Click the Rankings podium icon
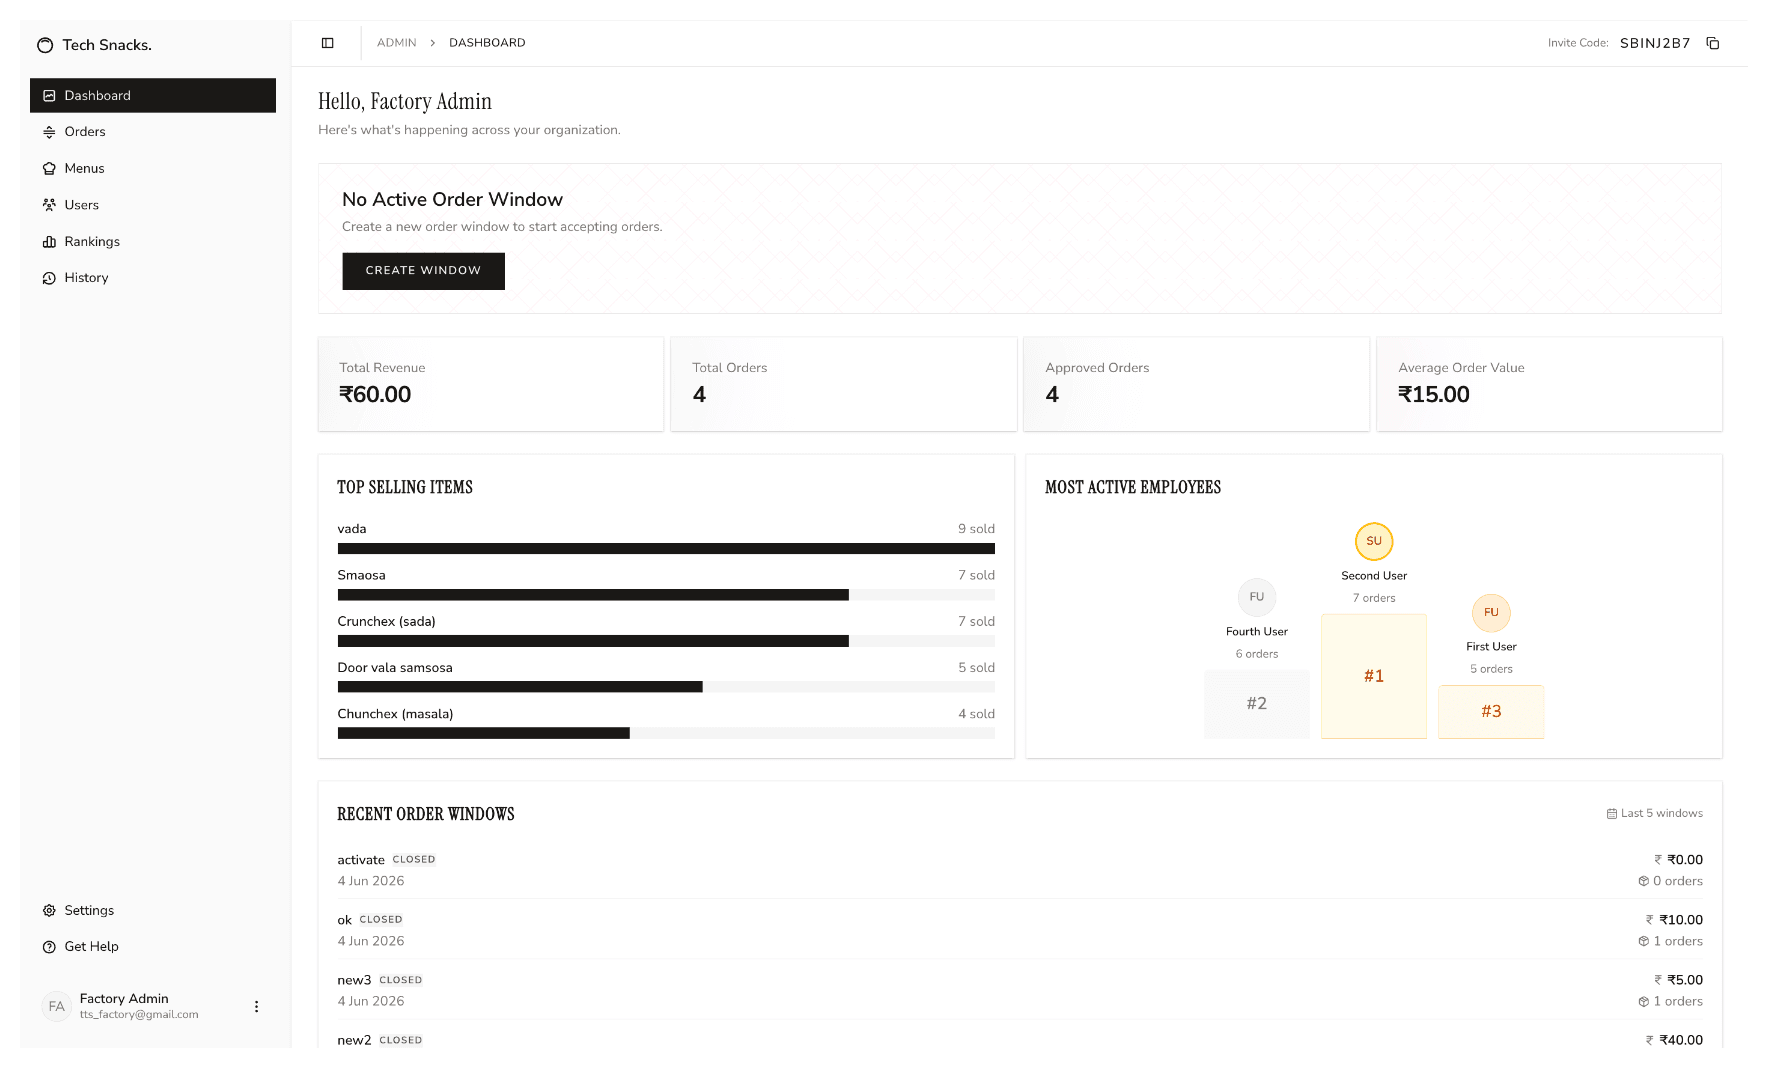This screenshot has width=1767, height=1068. point(49,242)
